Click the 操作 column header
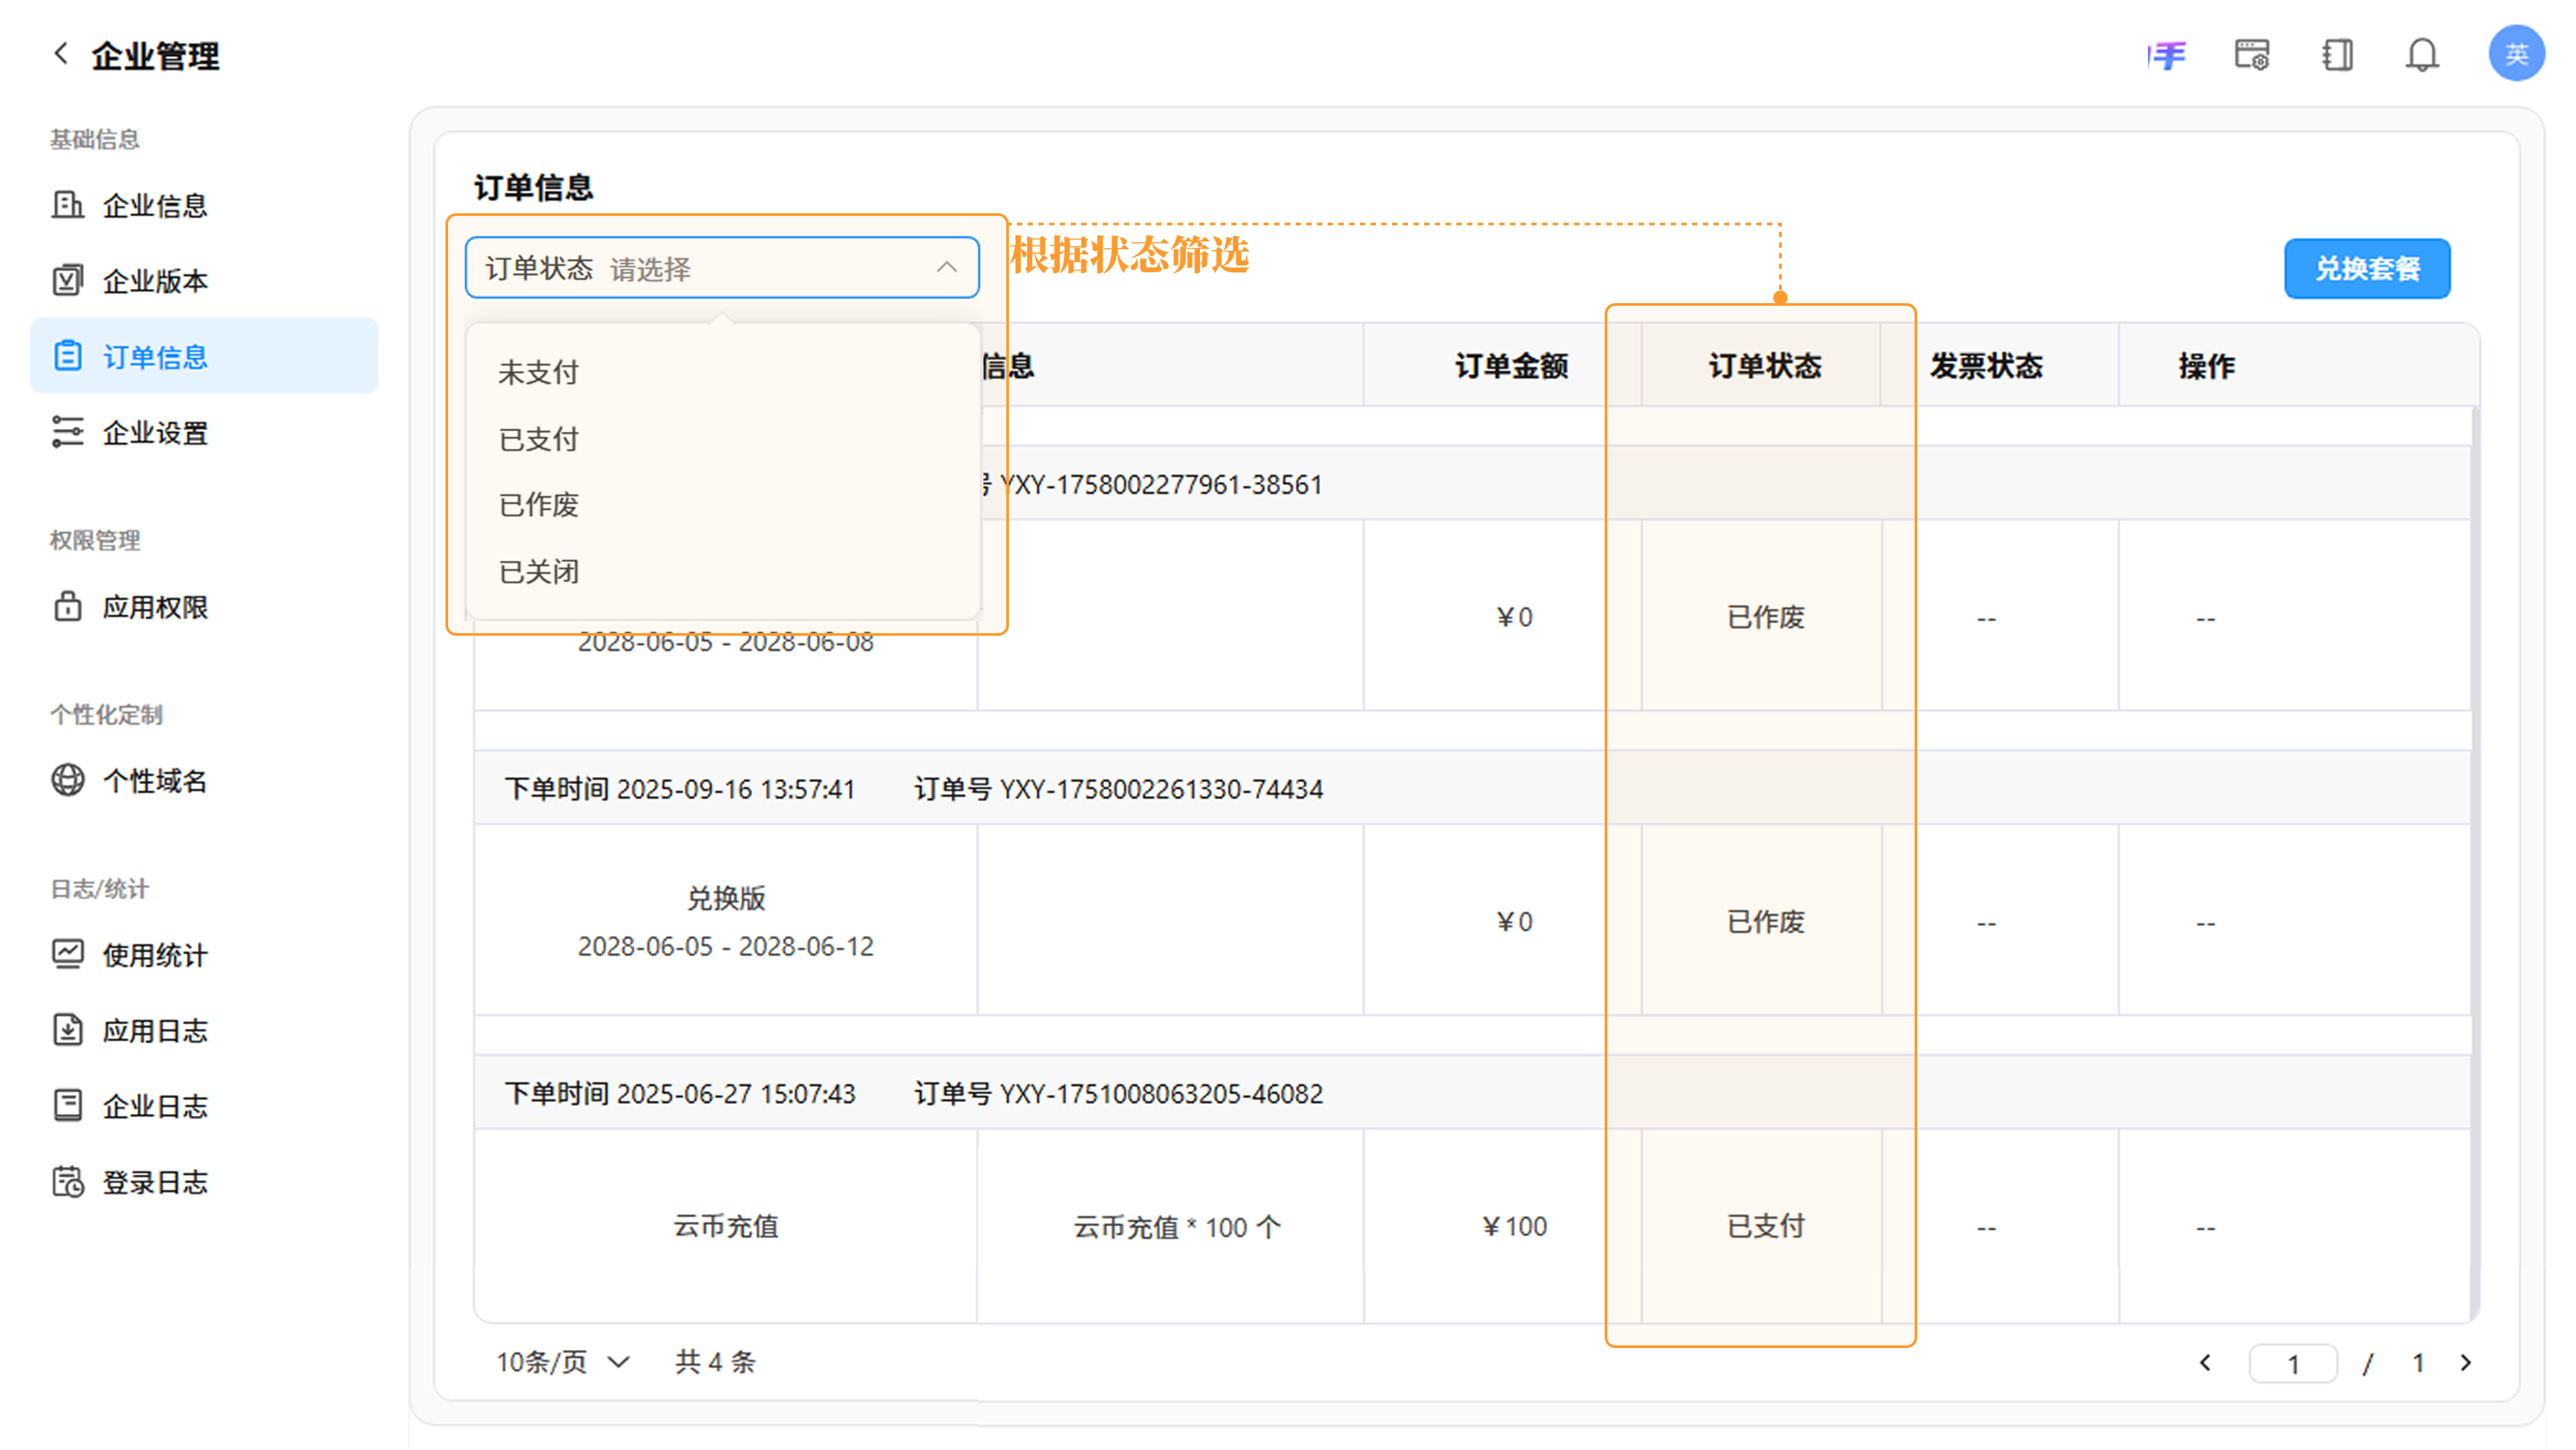The image size is (2576, 1450). tap(2207, 366)
